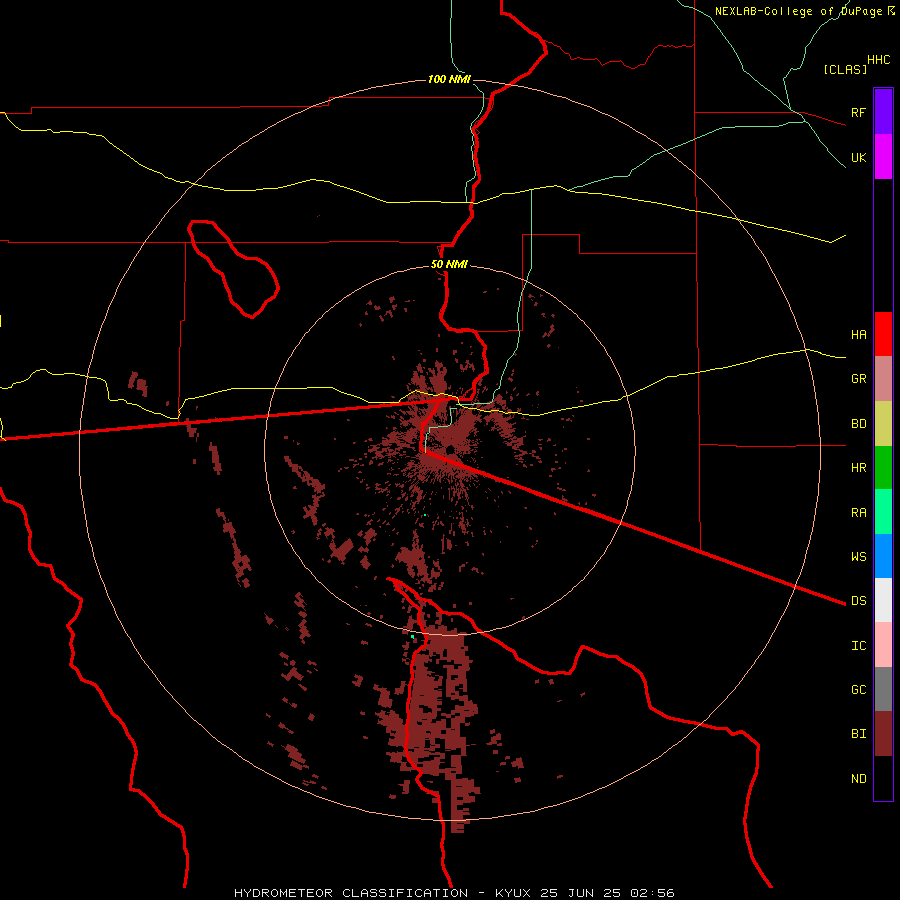900x900 pixels.
Task: Click the ND legend label
Action: [x=859, y=778]
